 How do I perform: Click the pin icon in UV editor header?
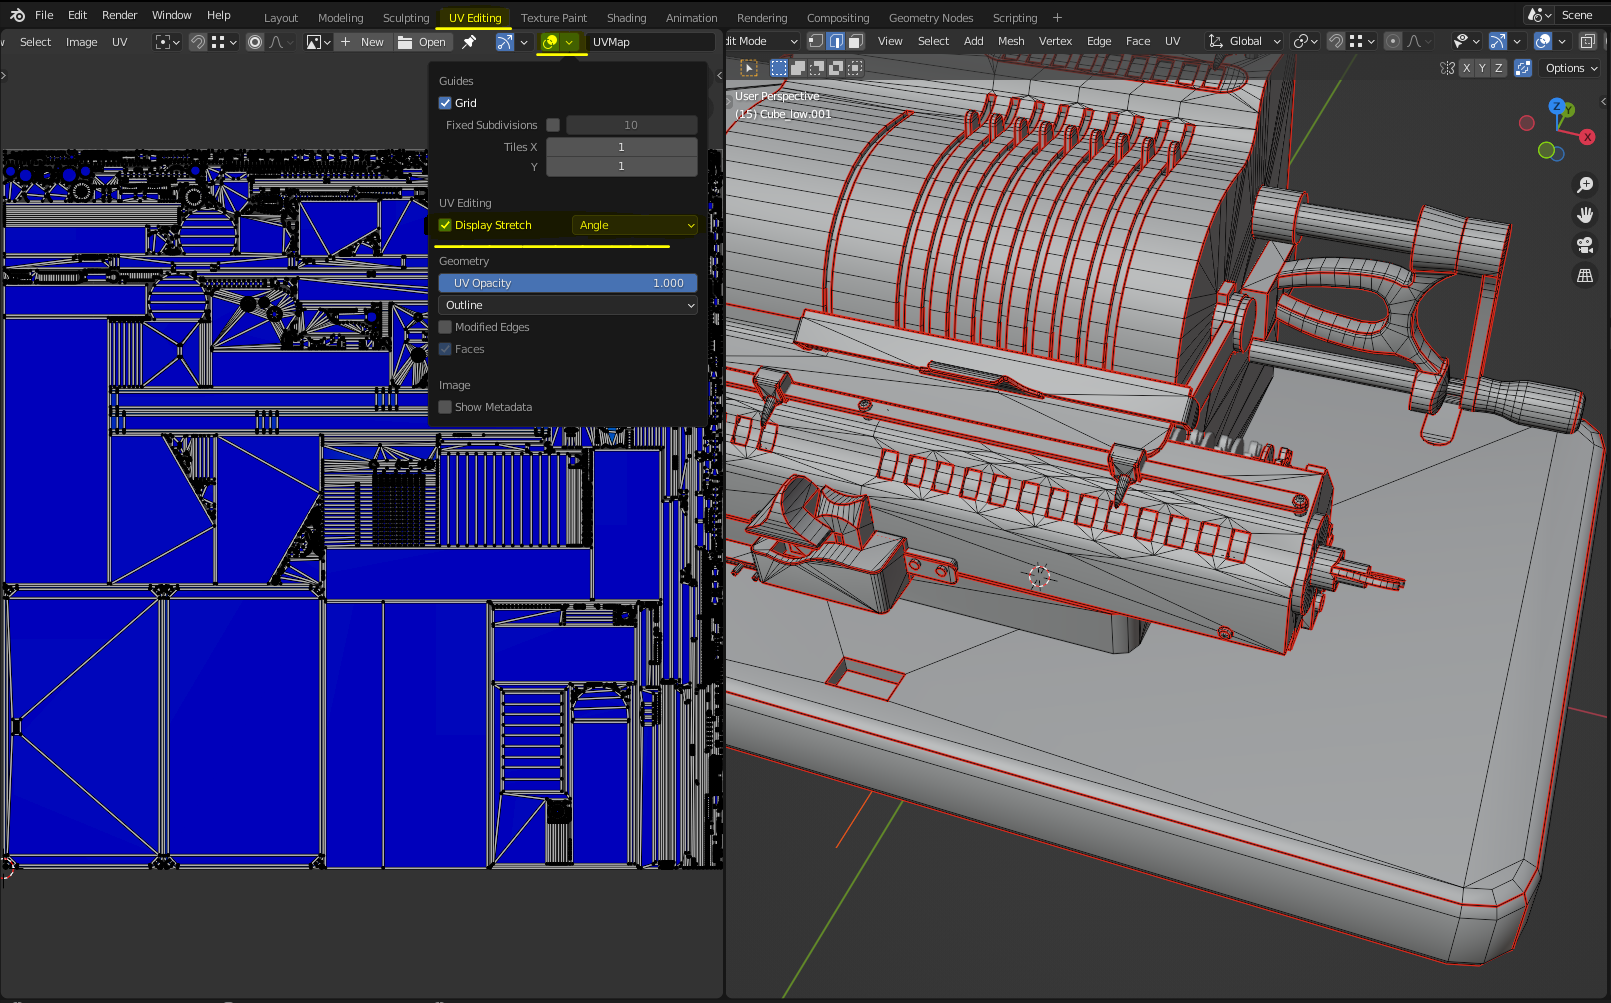[470, 41]
